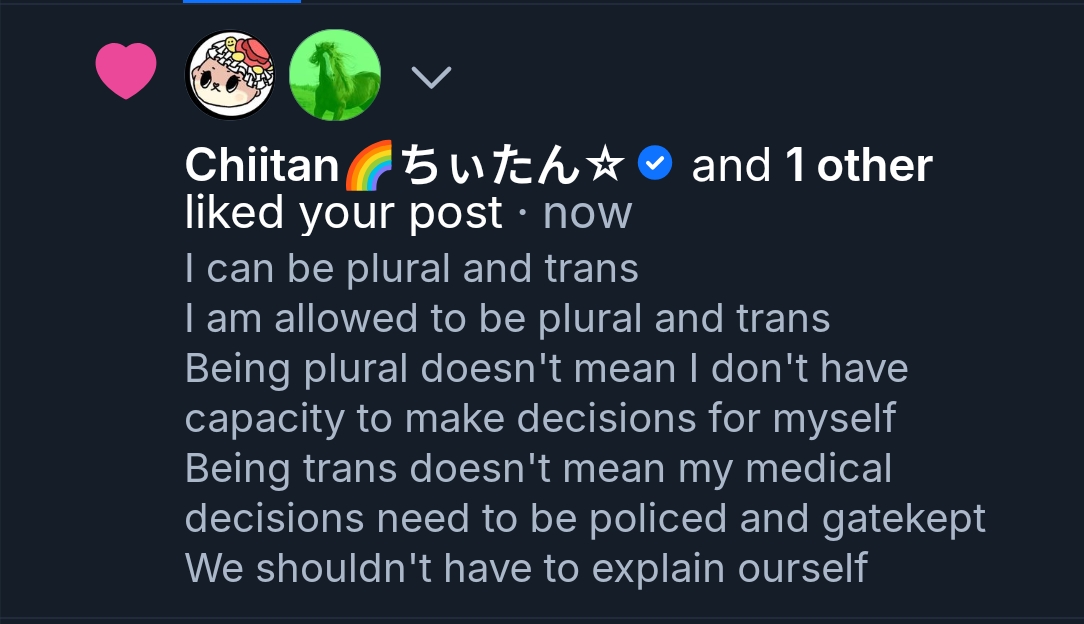Select the blue active tab indicator
Image resolution: width=1084 pixels, height=624 pixels.
click(242, 2)
